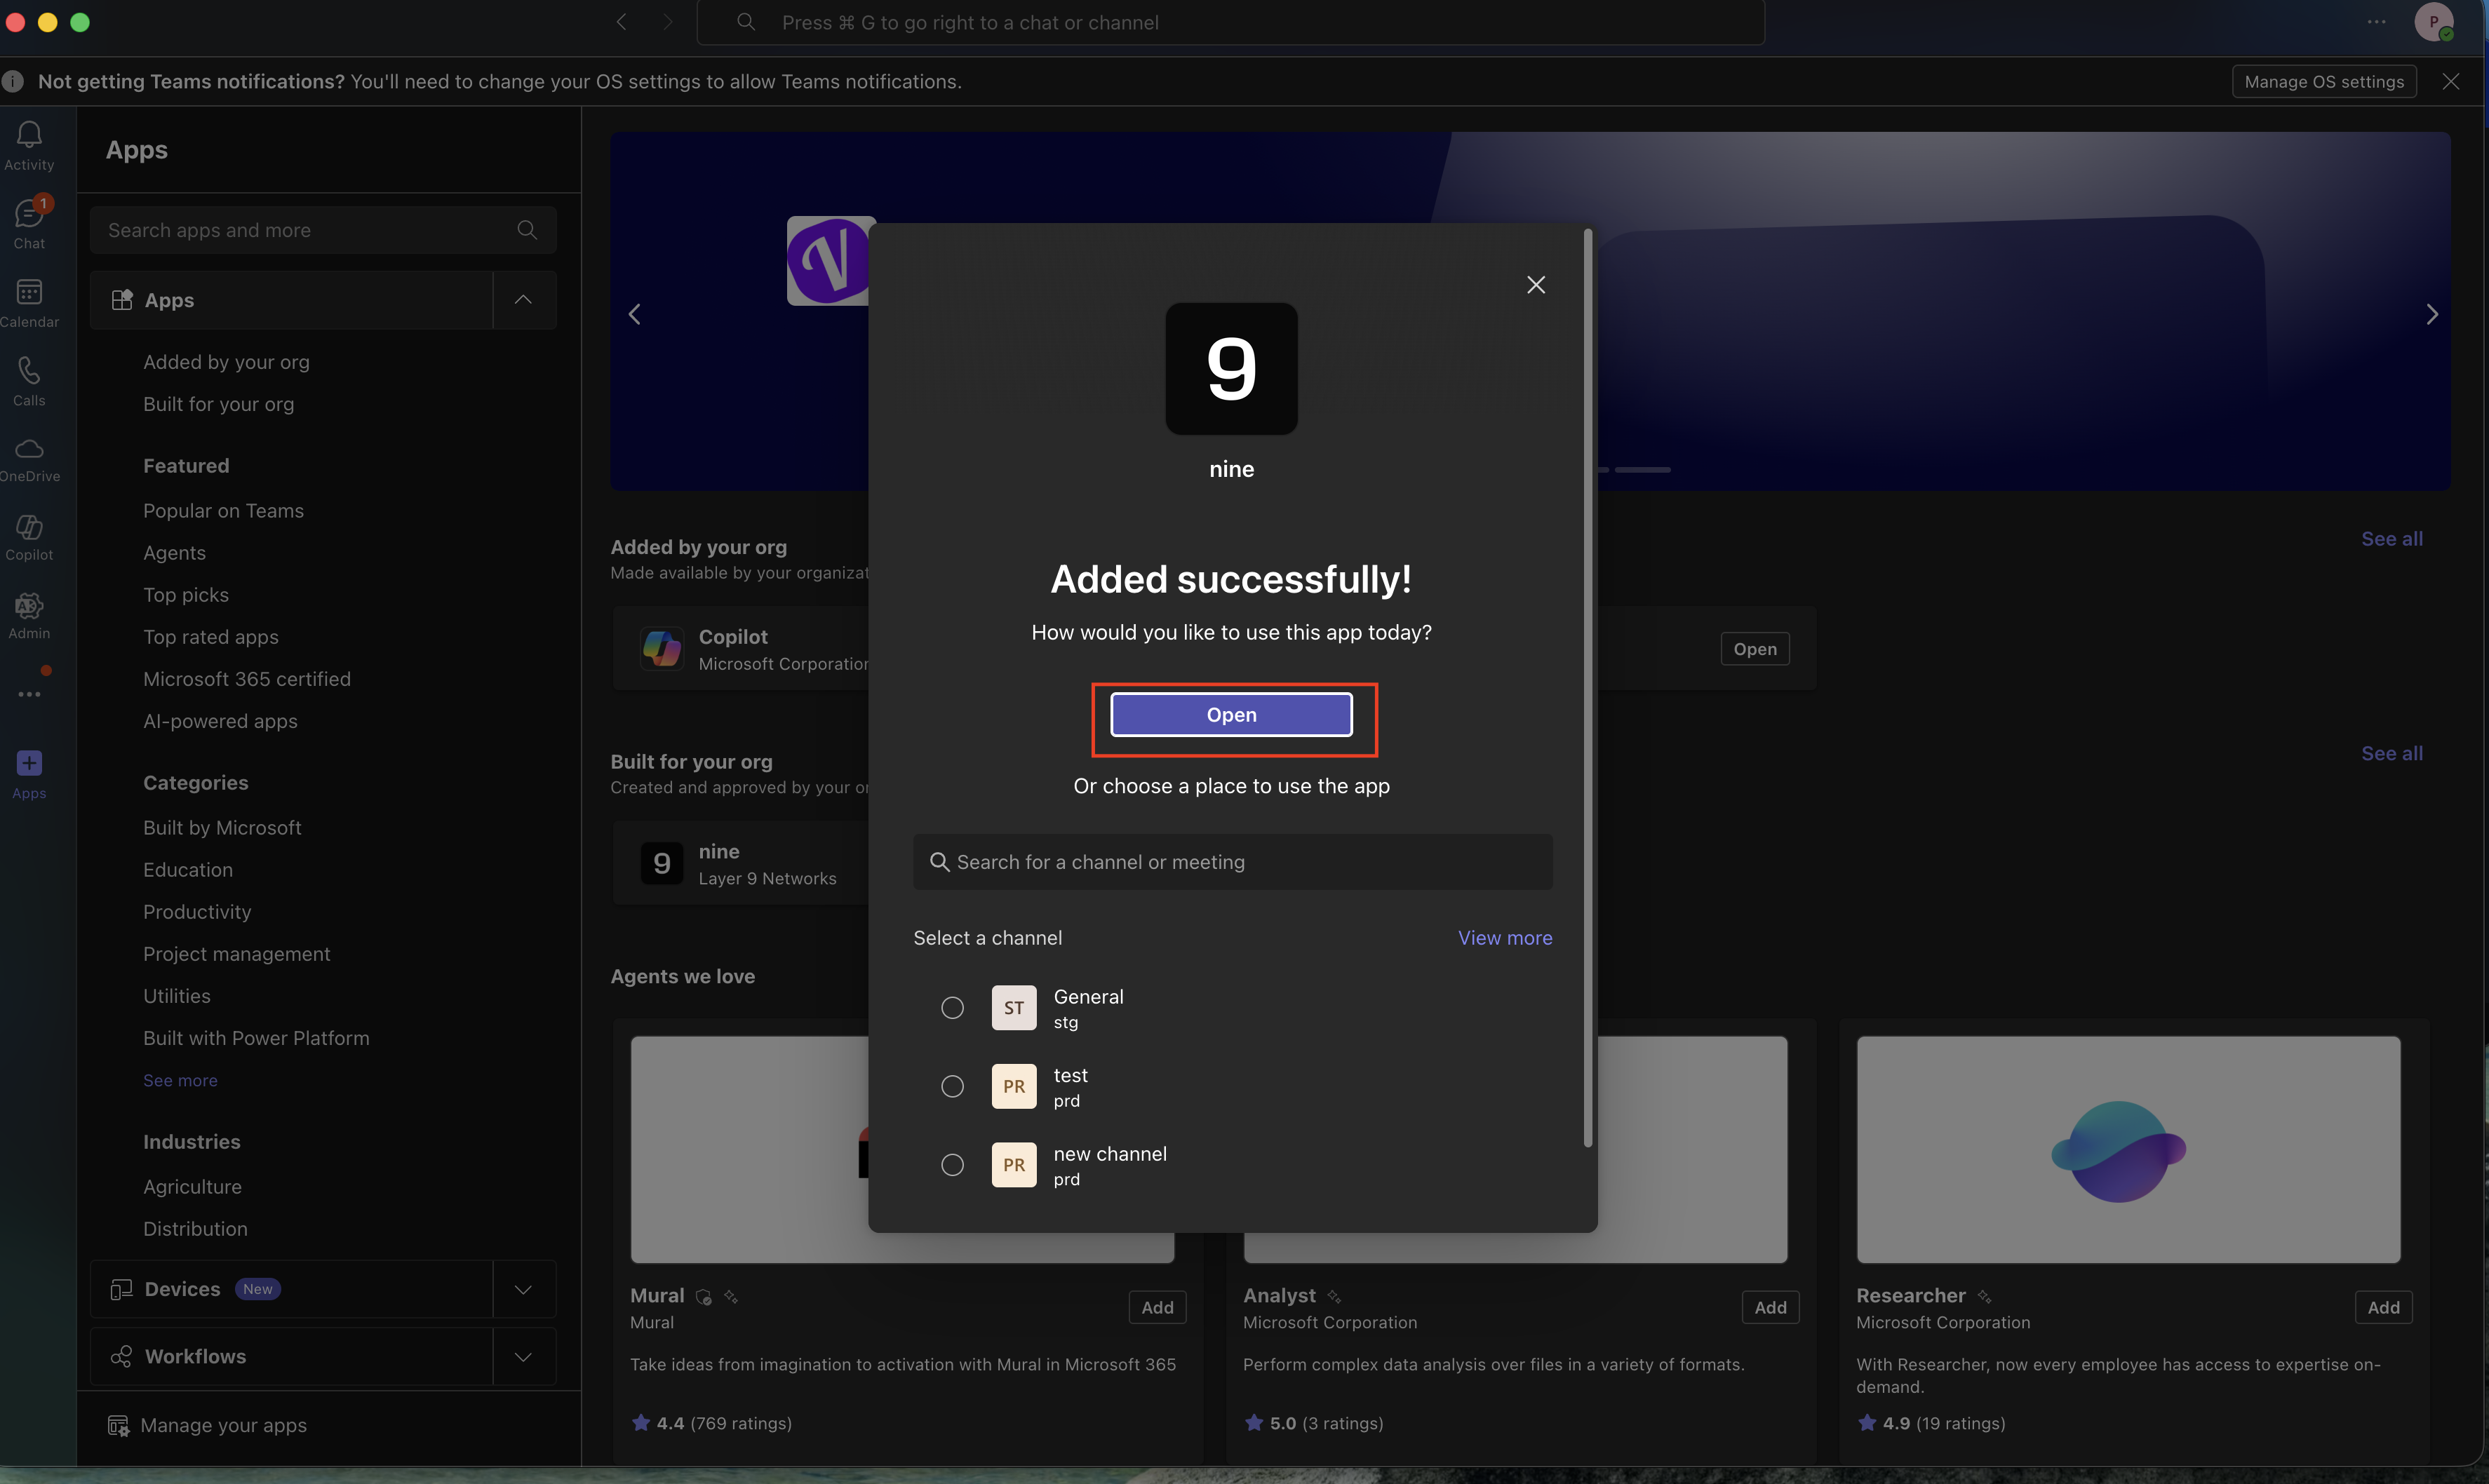Show next banner slide
Image resolution: width=2489 pixels, height=1484 pixels.
pyautogui.click(x=2432, y=314)
